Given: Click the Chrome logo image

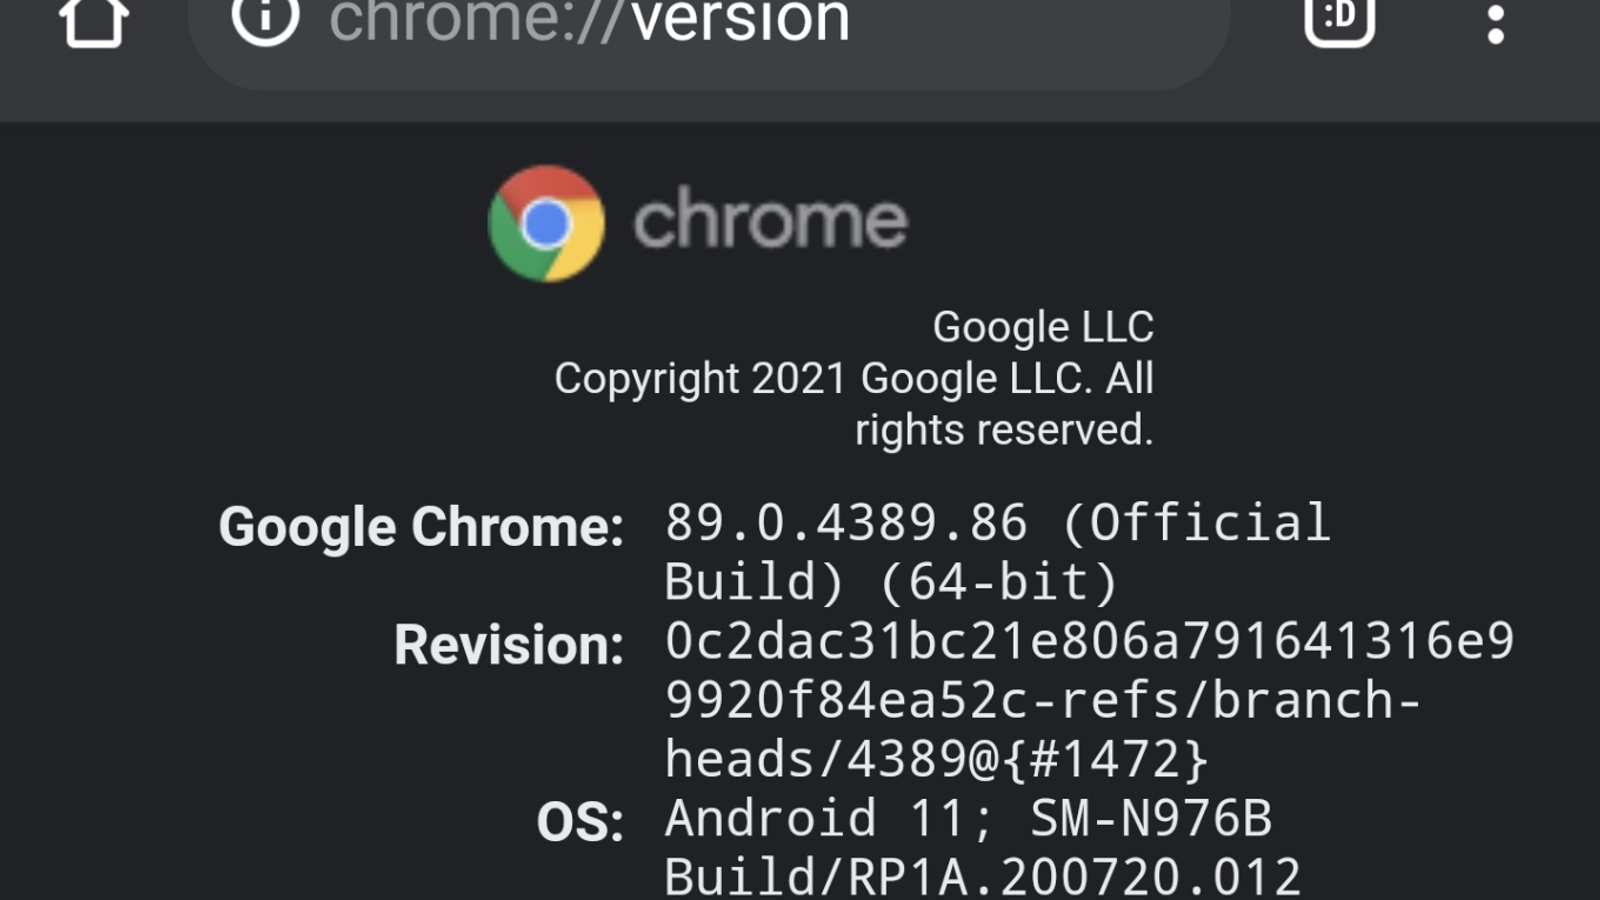Looking at the screenshot, I should point(546,223).
